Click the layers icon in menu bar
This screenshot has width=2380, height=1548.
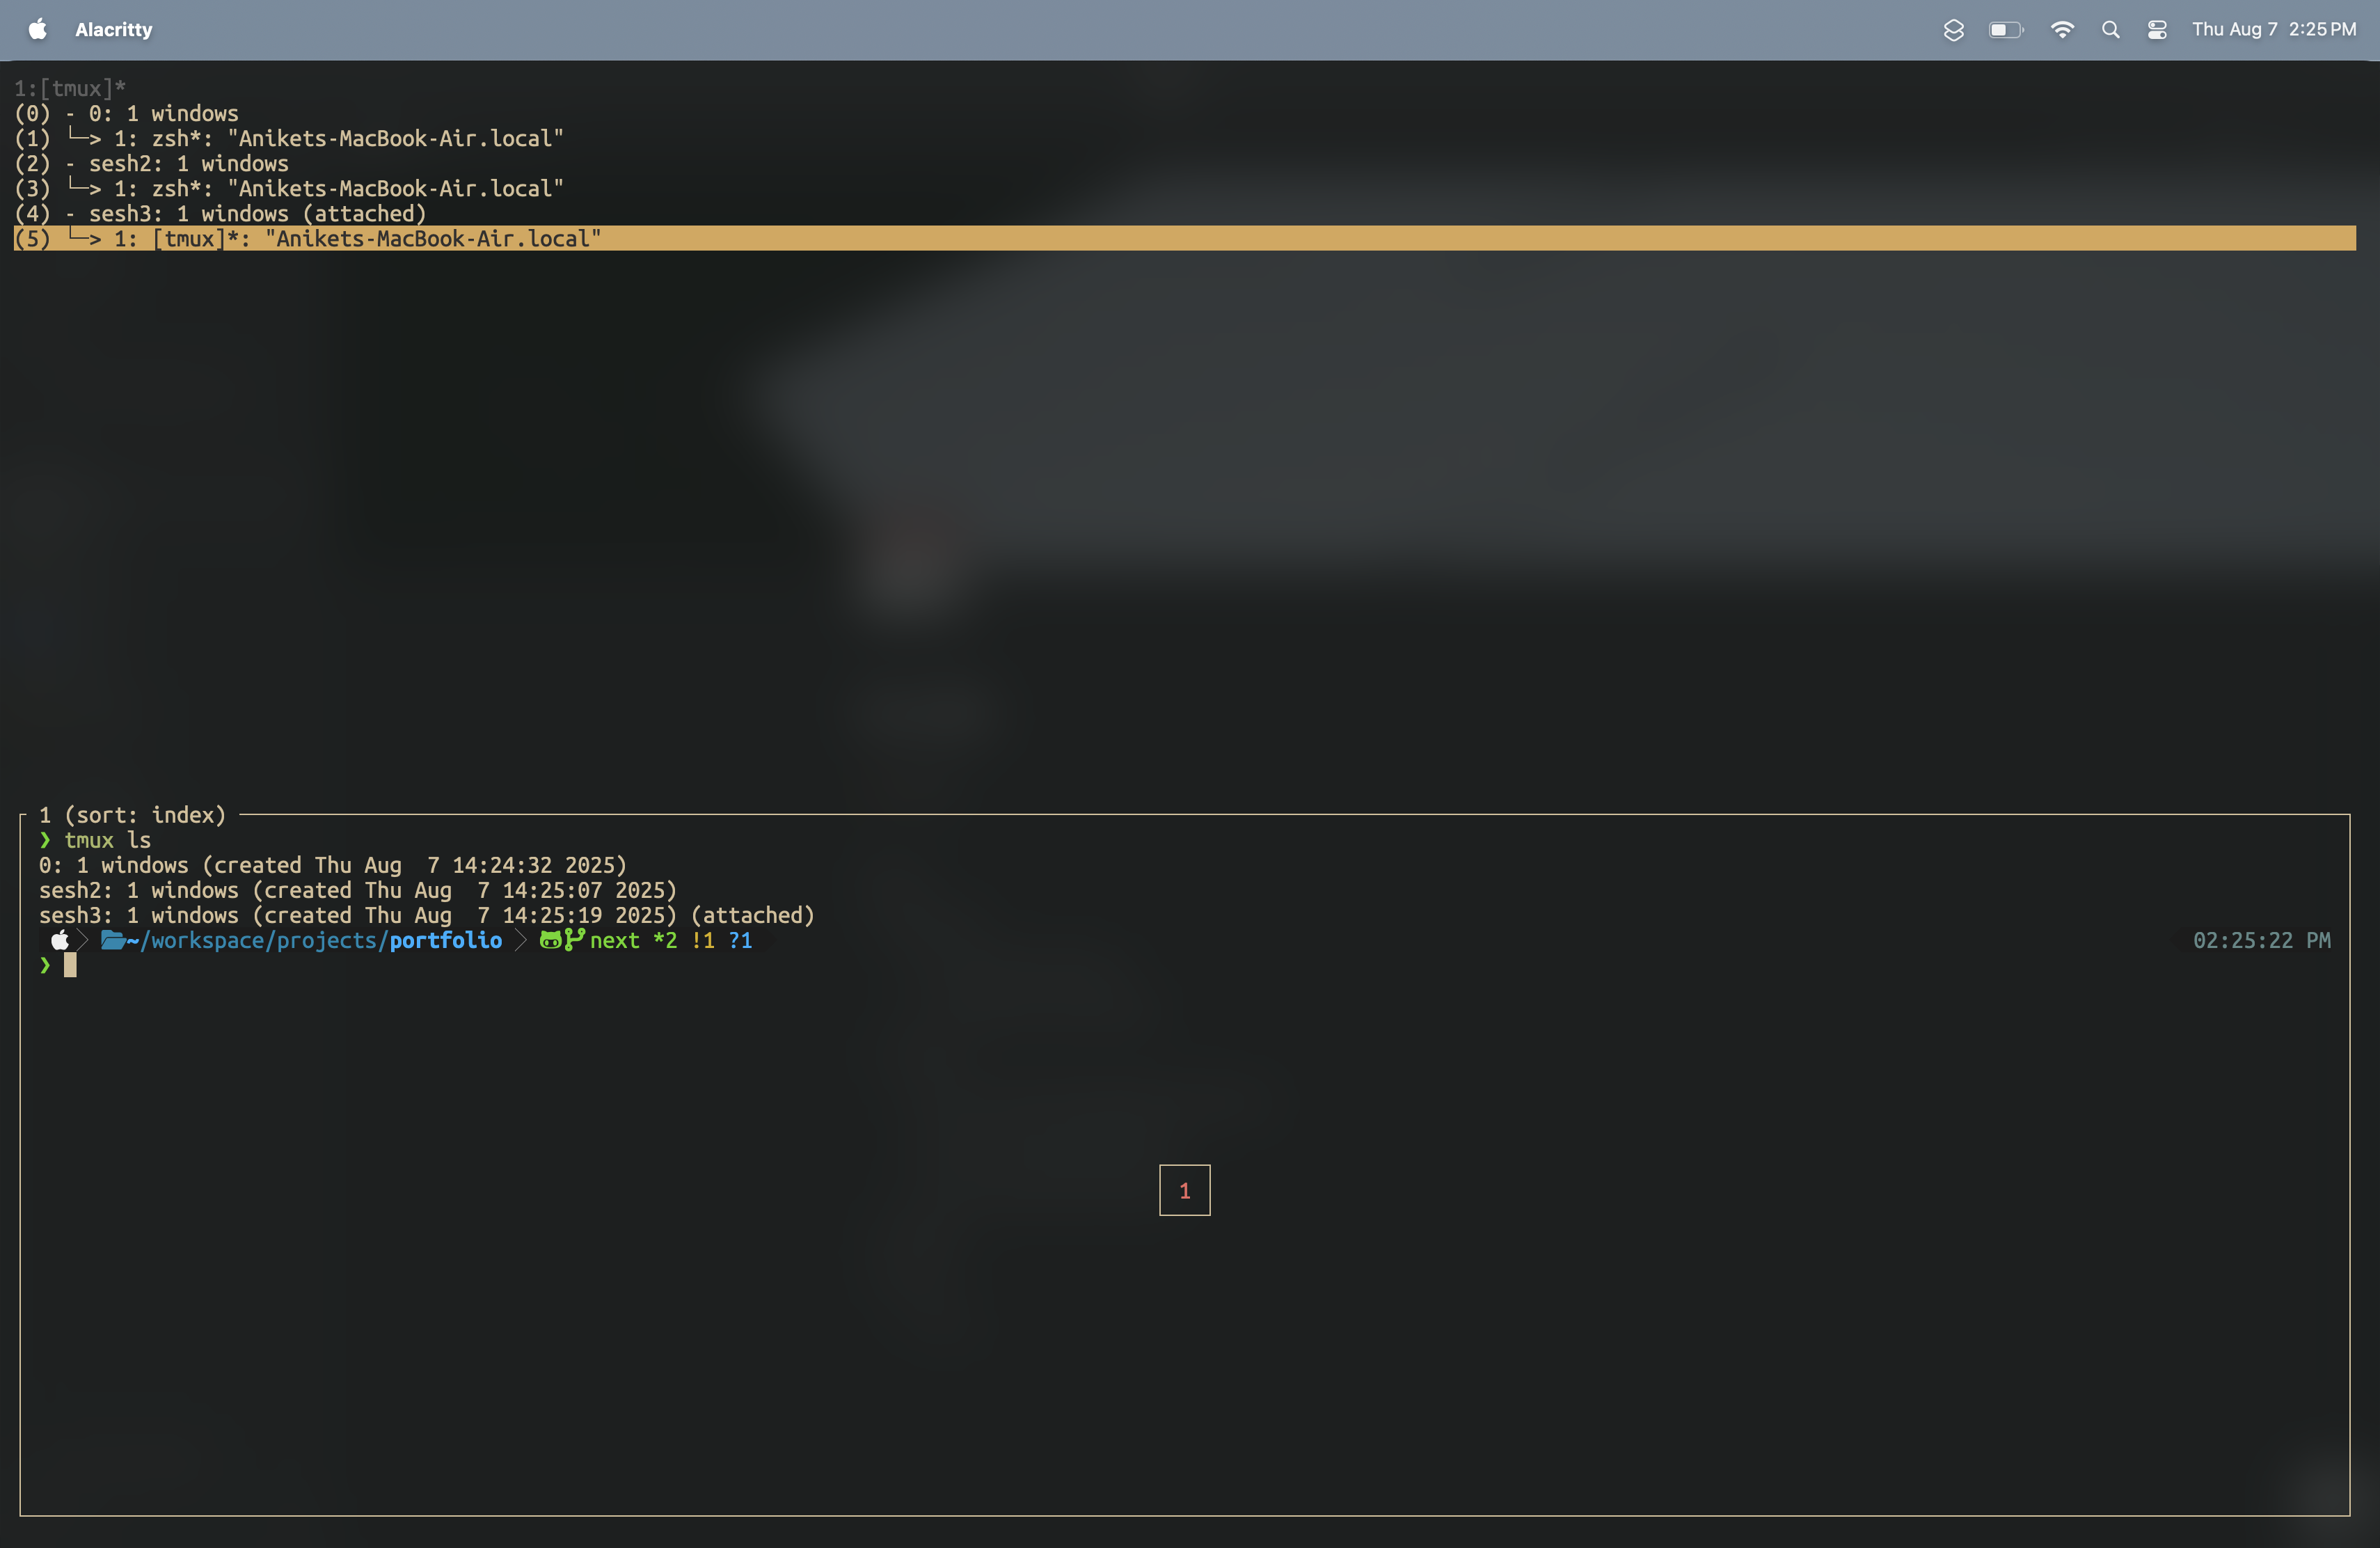point(1953,30)
